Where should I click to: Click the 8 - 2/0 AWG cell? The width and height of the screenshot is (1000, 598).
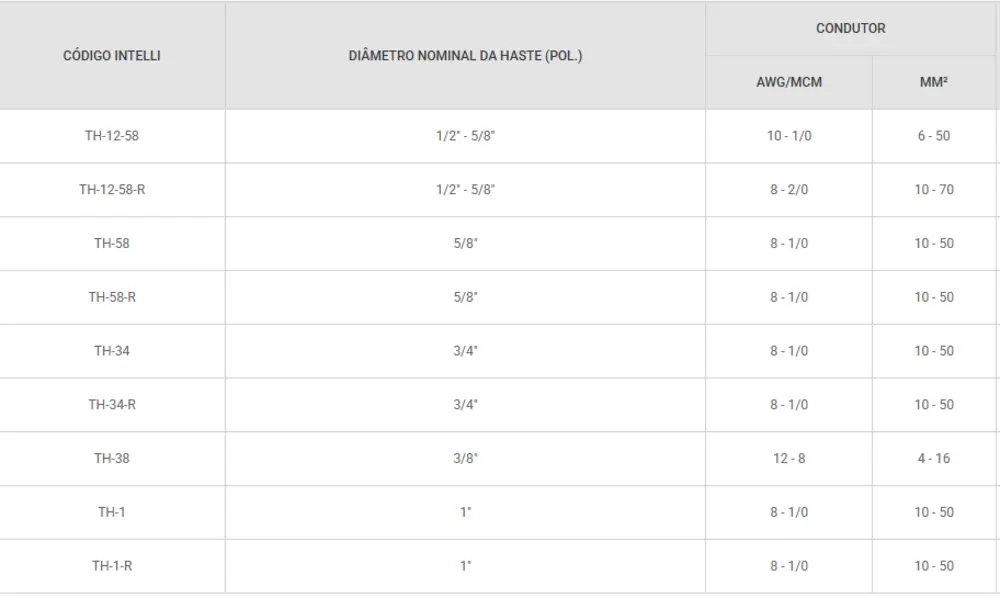789,190
